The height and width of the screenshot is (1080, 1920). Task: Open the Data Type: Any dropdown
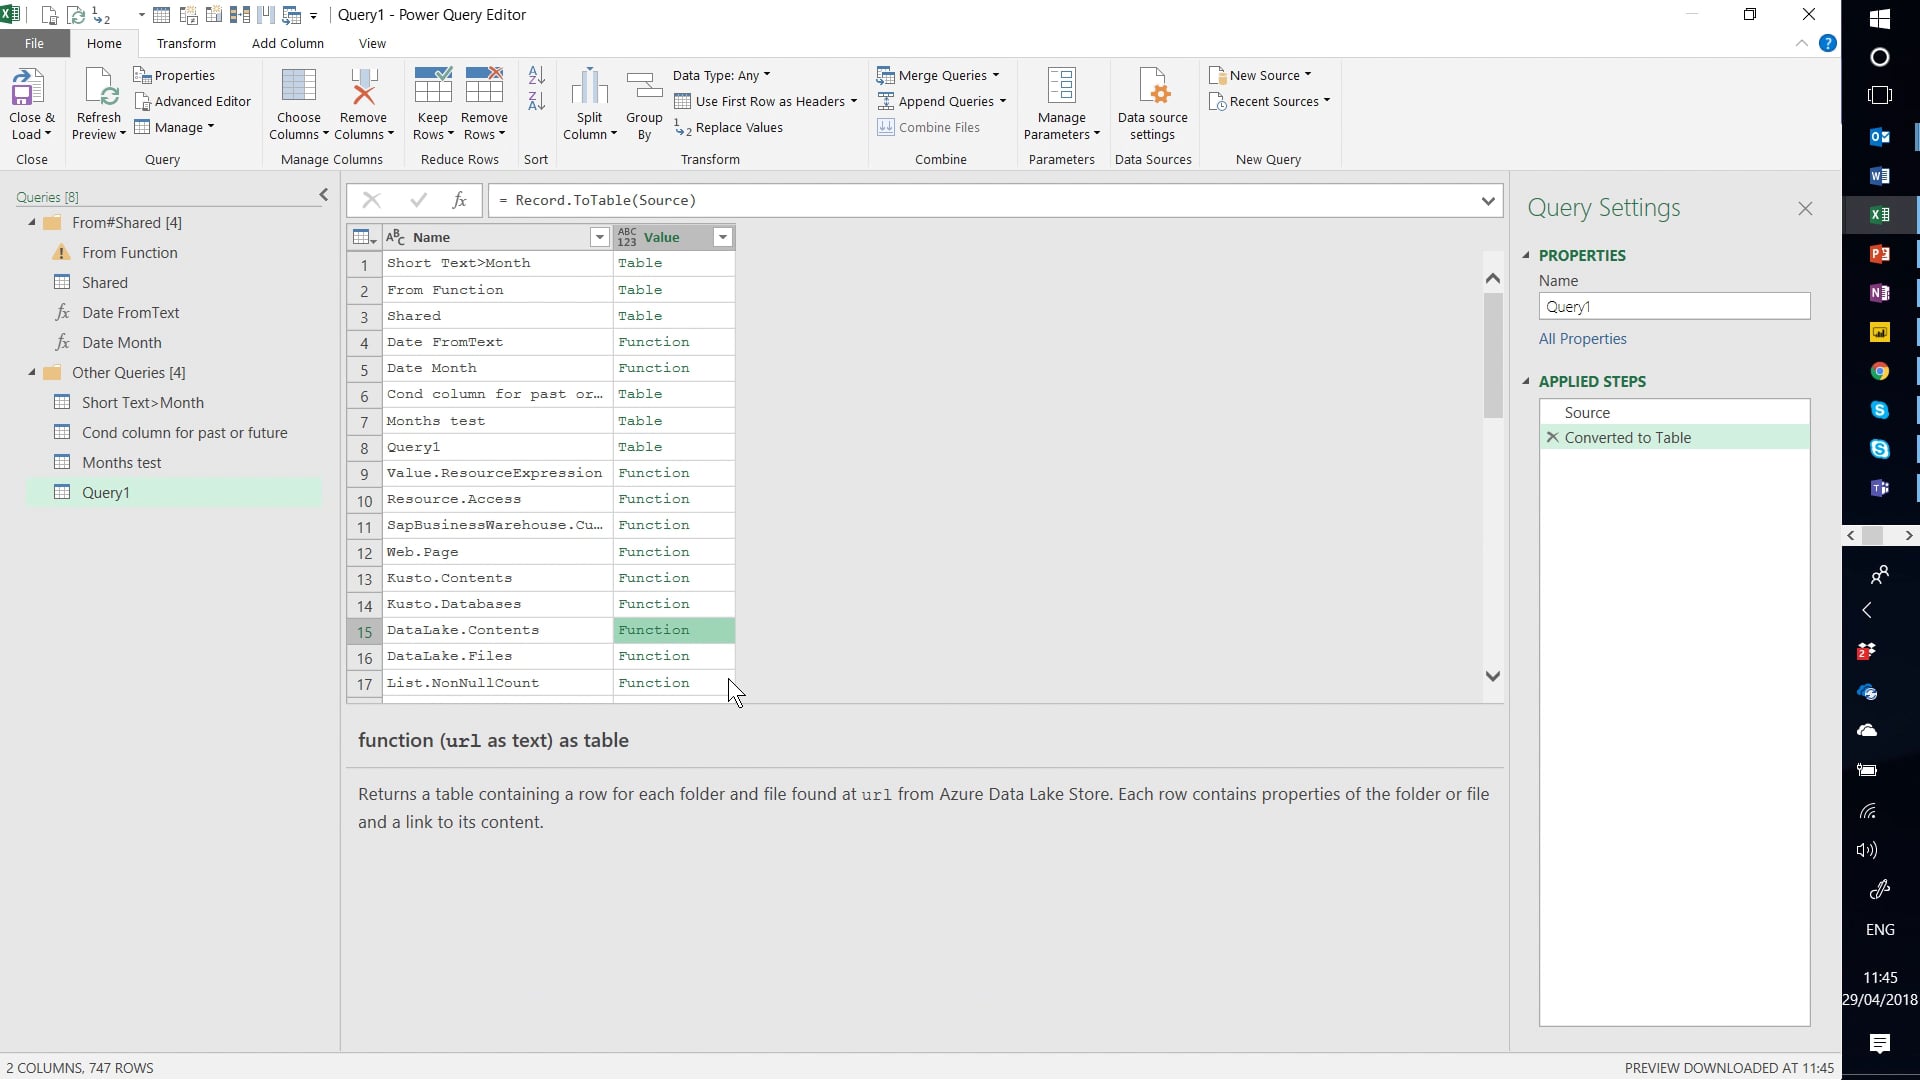click(x=721, y=75)
